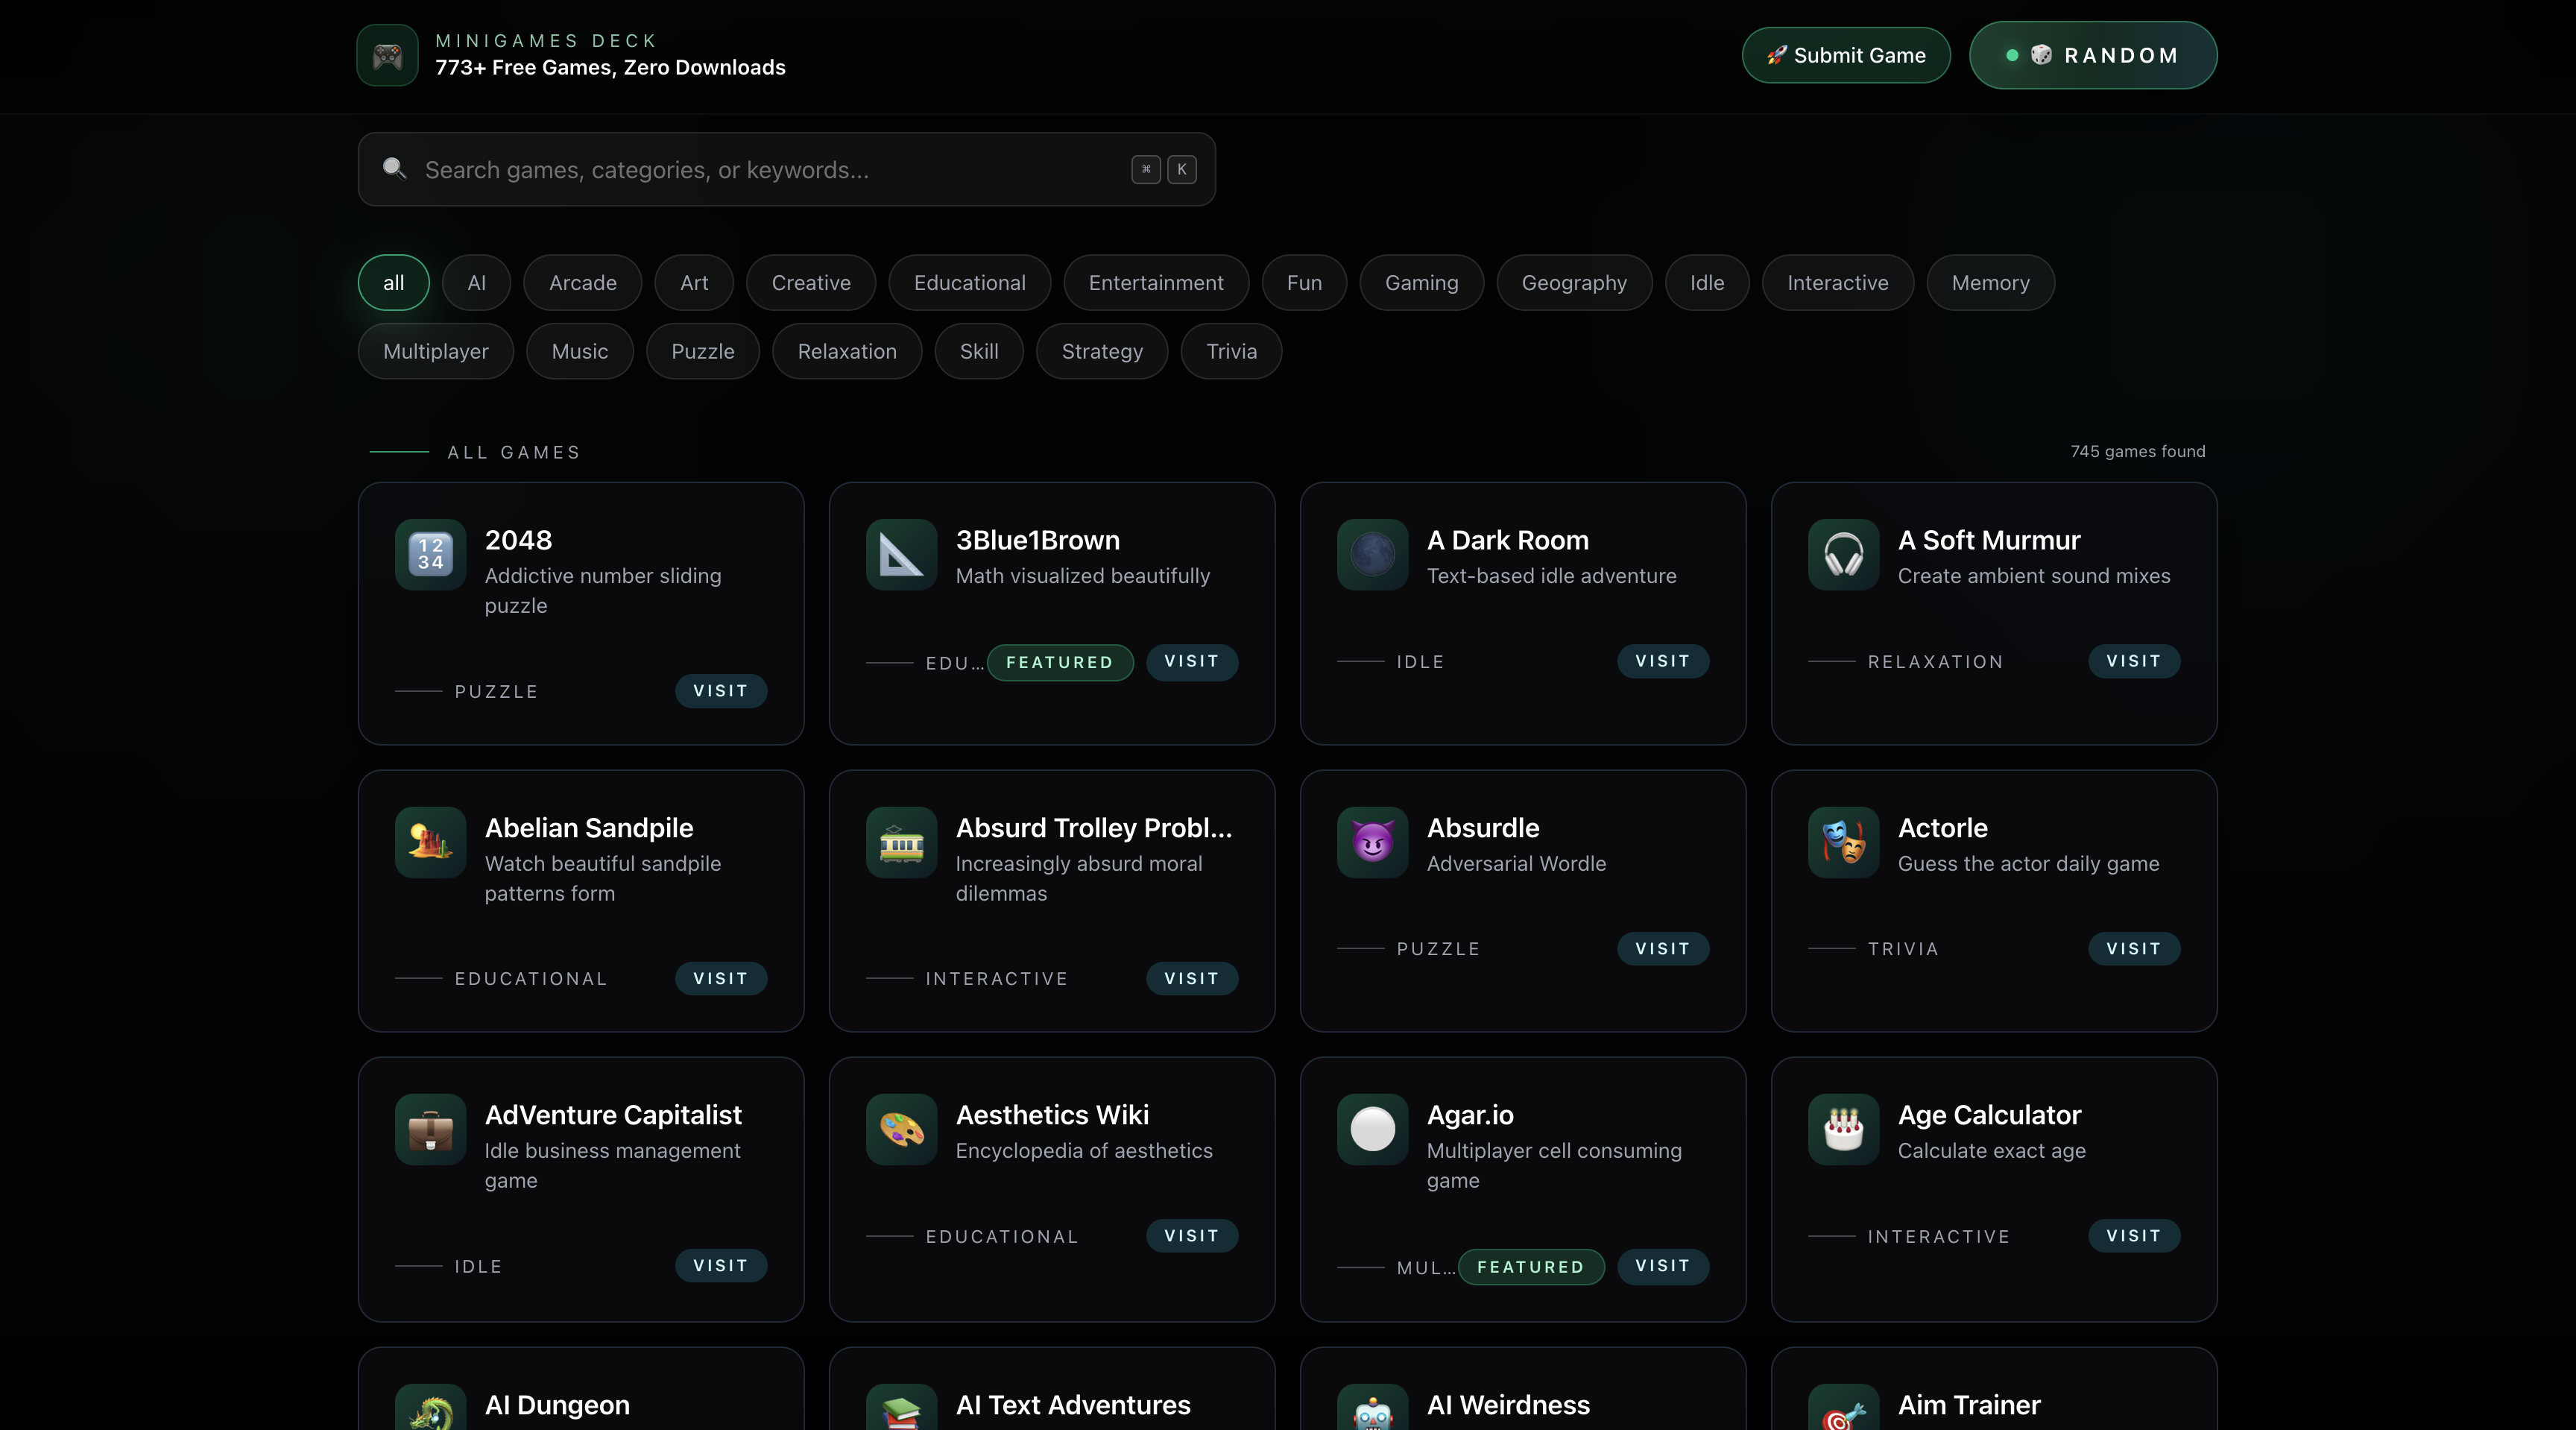2576x1430 pixels.
Task: Toggle the Trivia category filter
Action: [x=1231, y=351]
